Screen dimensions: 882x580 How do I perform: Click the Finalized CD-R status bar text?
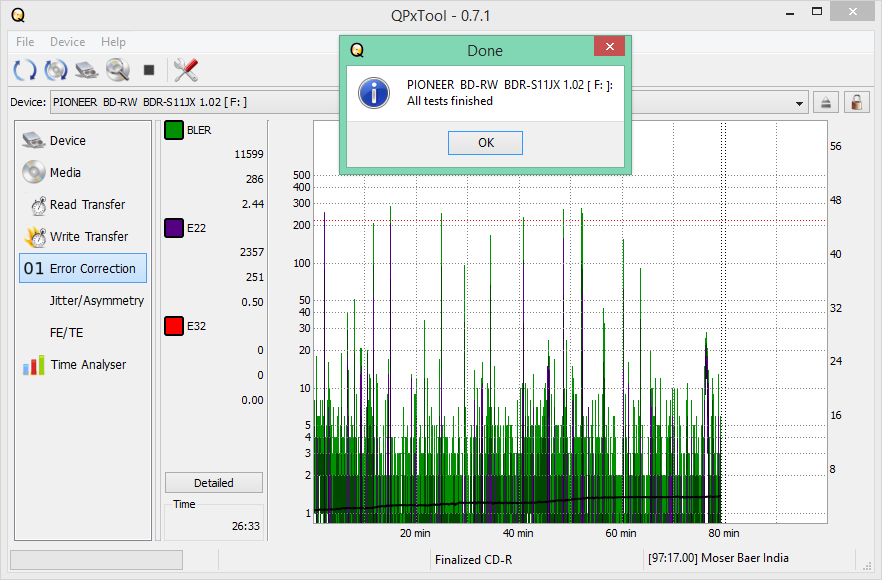click(473, 560)
